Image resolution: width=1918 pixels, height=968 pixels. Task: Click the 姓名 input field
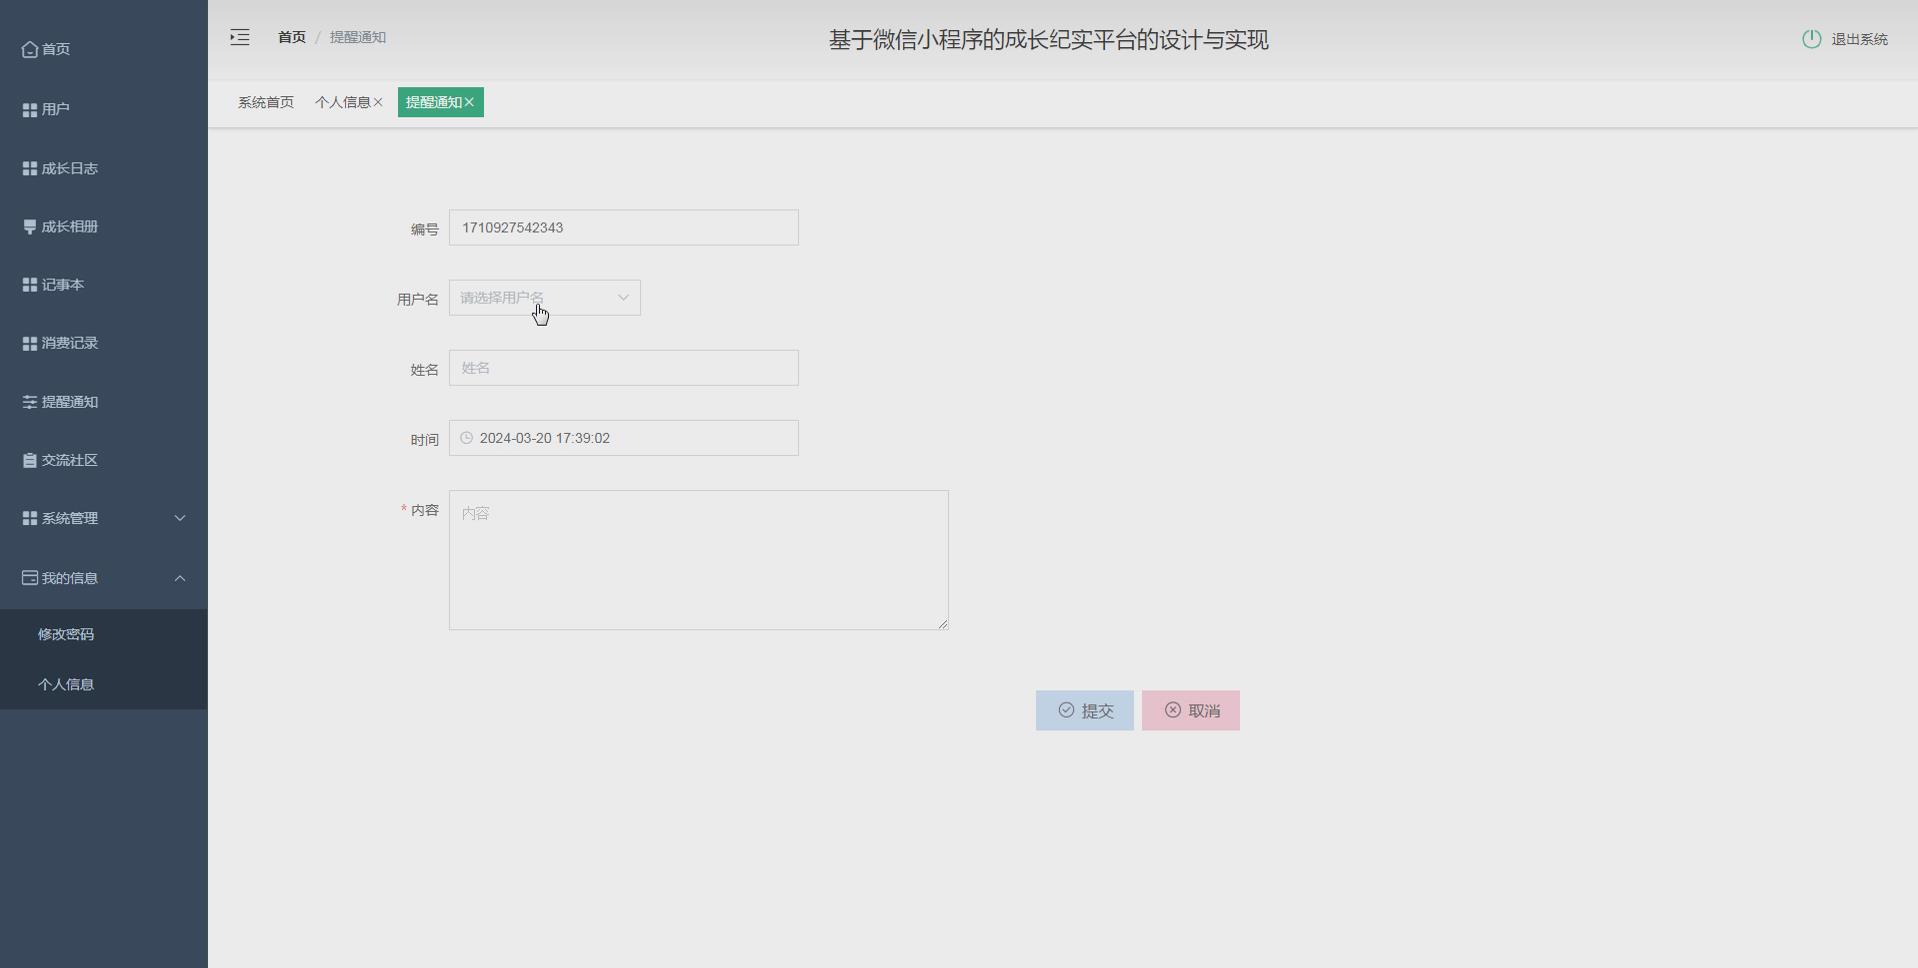(623, 367)
